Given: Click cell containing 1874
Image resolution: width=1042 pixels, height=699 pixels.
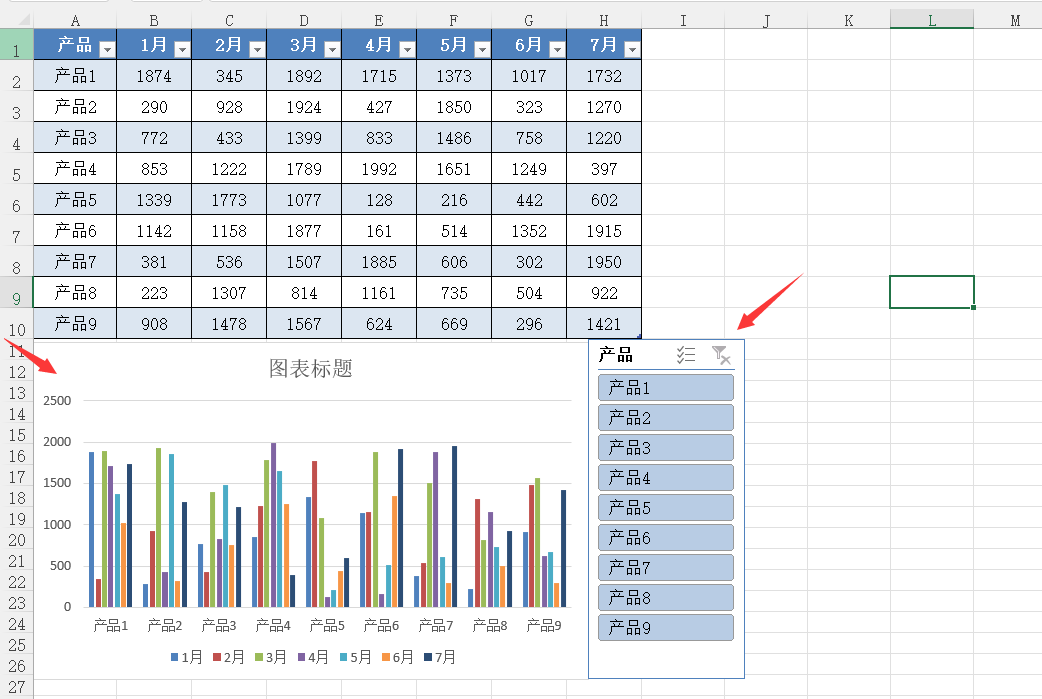Looking at the screenshot, I should coord(154,76).
